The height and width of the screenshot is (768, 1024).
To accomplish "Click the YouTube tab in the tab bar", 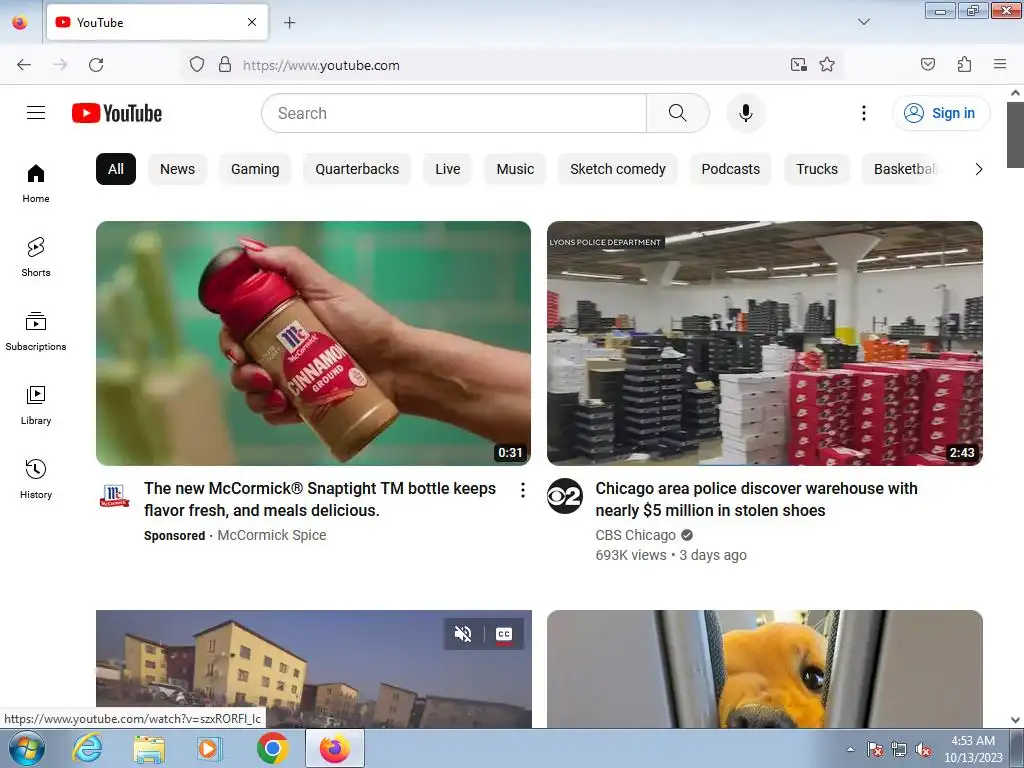I will 157,22.
